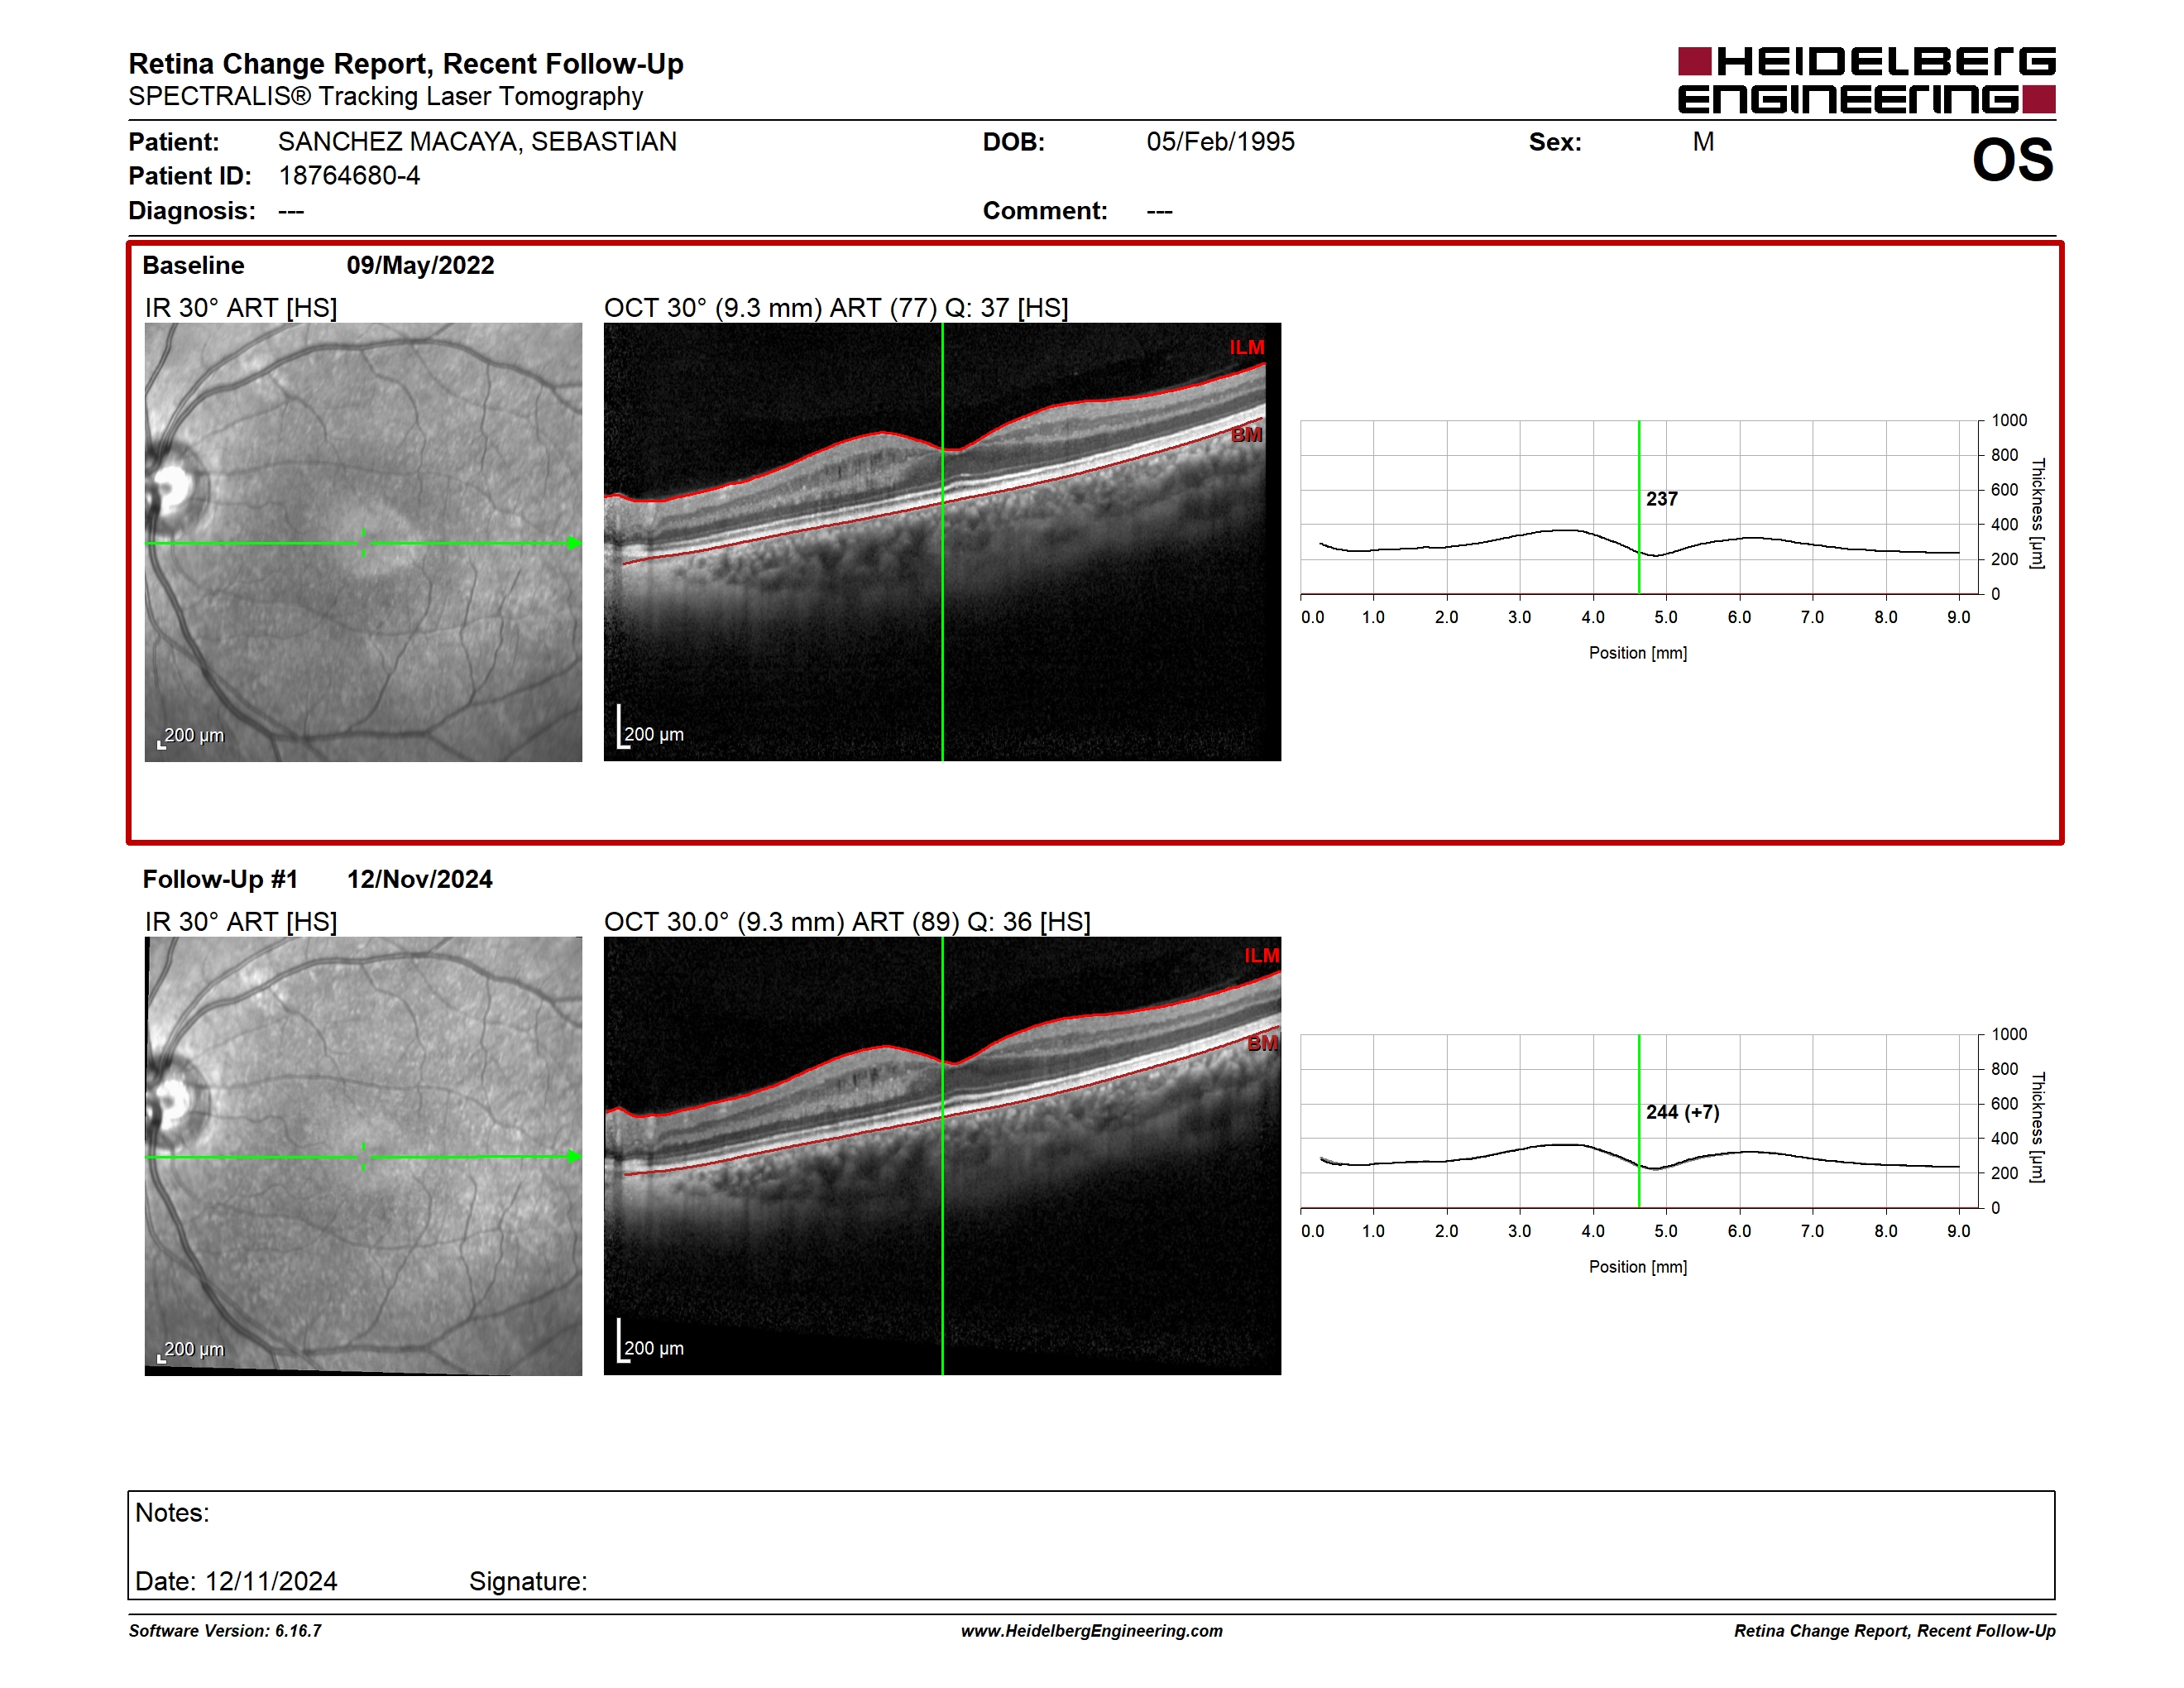Select the report title 'Retina Change Report, Recent Follow-Up'
The image size is (2184, 1688).
pyautogui.click(x=406, y=64)
